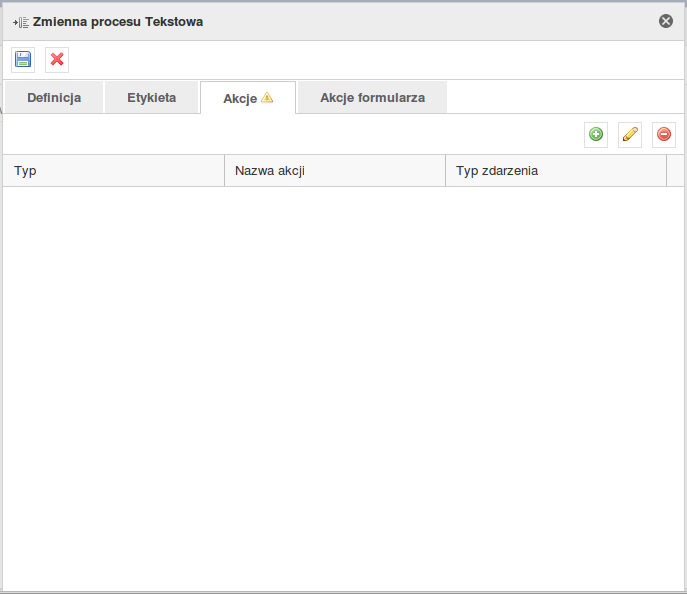Click the Nazwa akcji column header
The height and width of the screenshot is (594, 687).
[335, 171]
